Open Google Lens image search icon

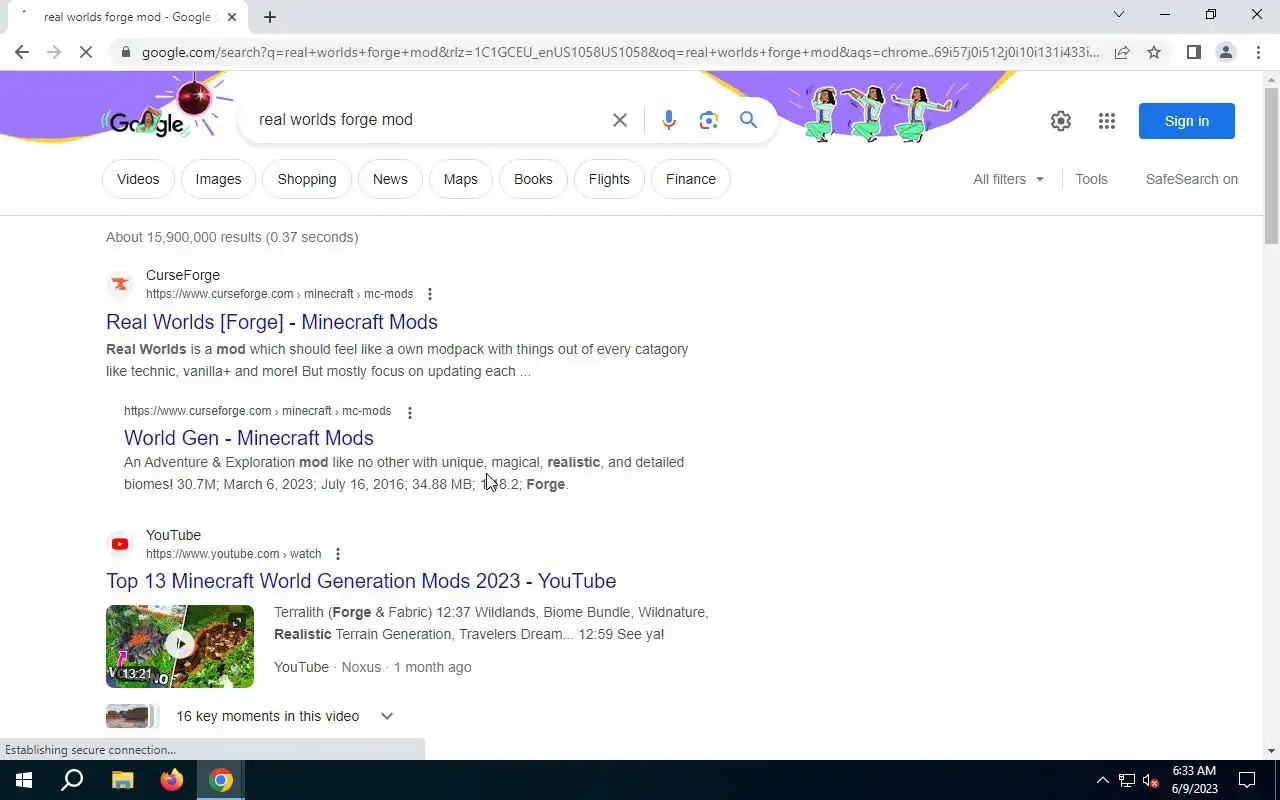(709, 120)
